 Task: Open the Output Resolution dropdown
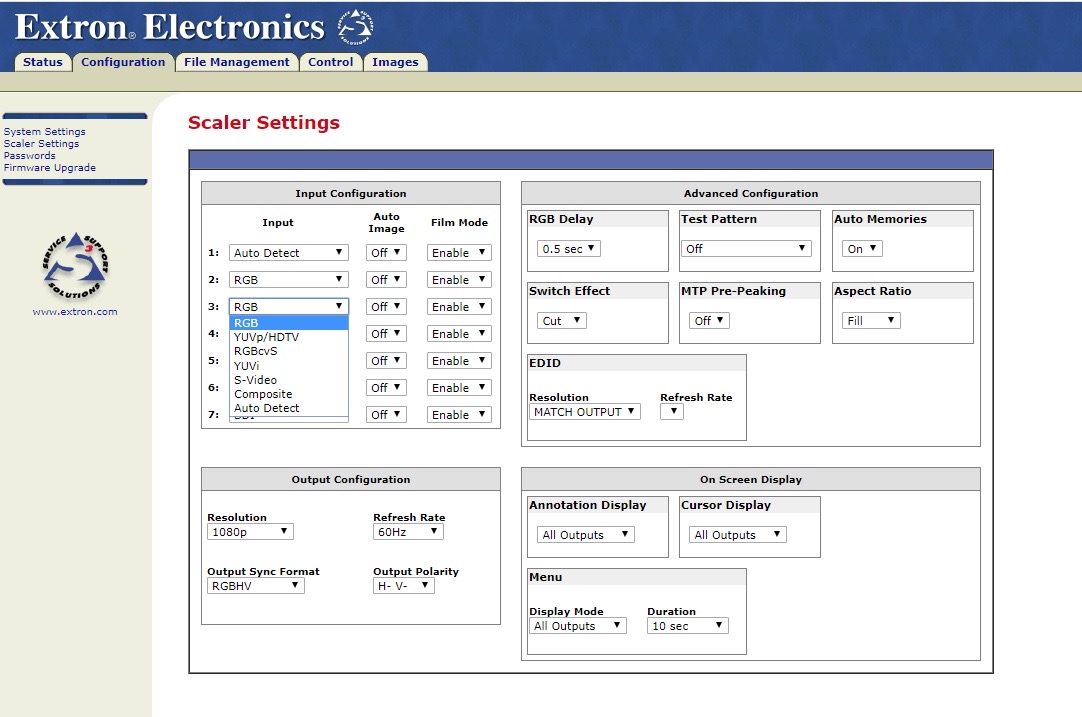point(250,531)
